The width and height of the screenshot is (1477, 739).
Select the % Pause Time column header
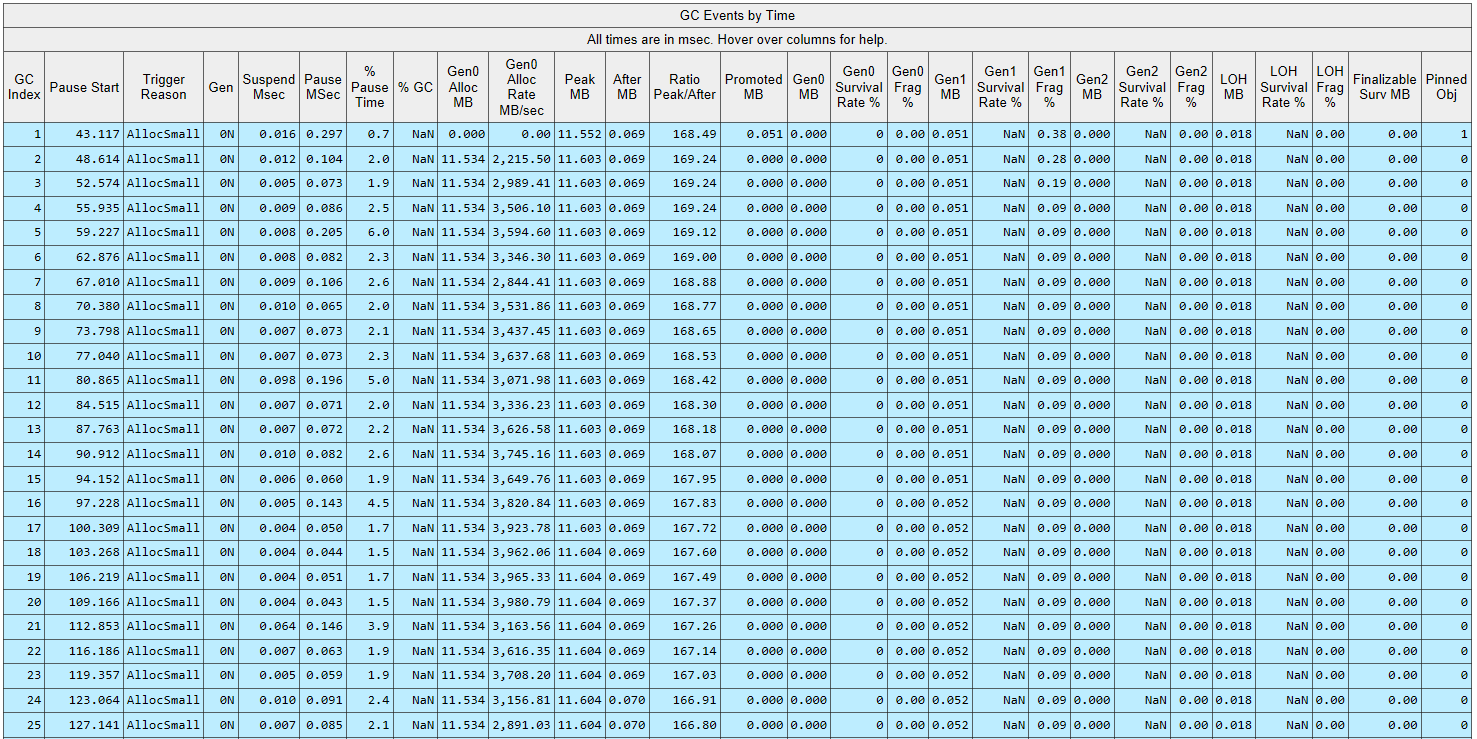point(370,87)
